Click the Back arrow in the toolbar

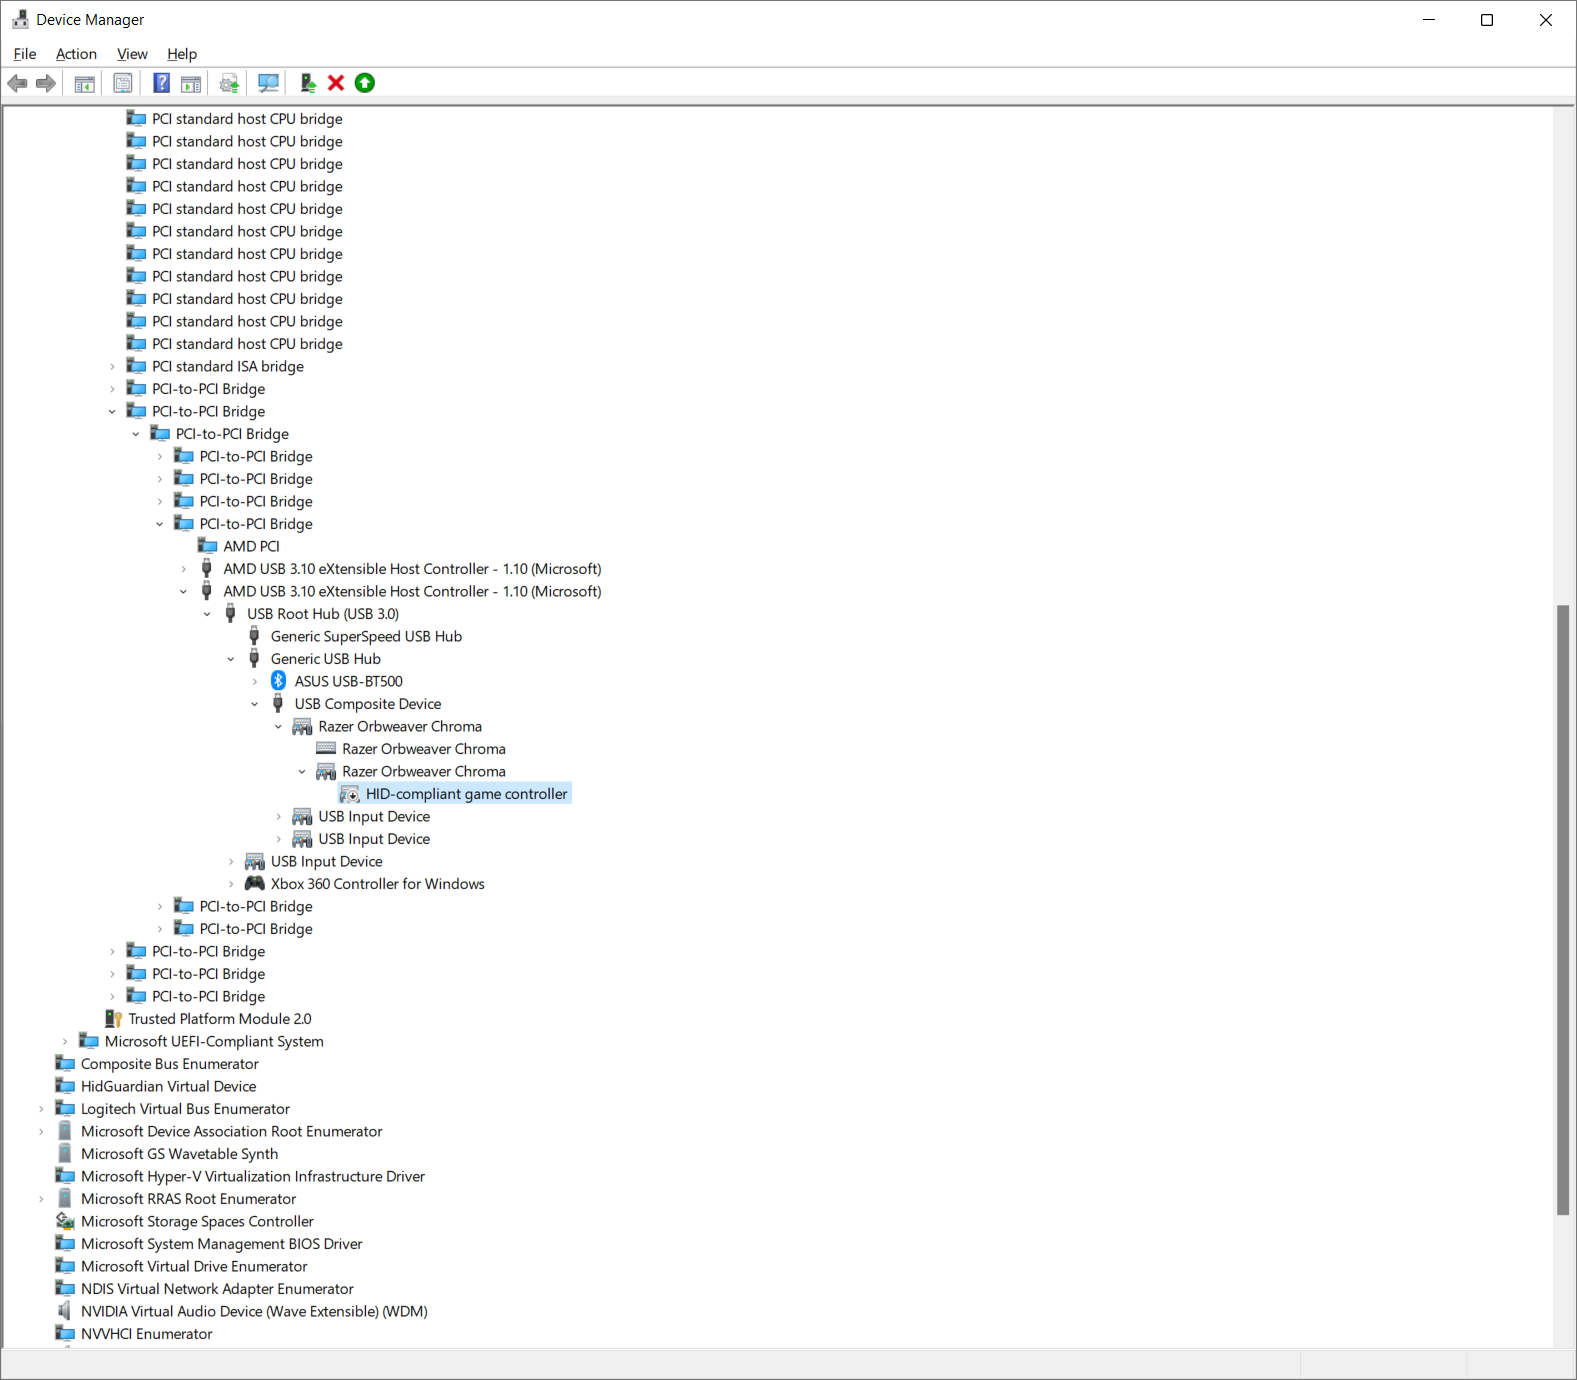pyautogui.click(x=17, y=83)
